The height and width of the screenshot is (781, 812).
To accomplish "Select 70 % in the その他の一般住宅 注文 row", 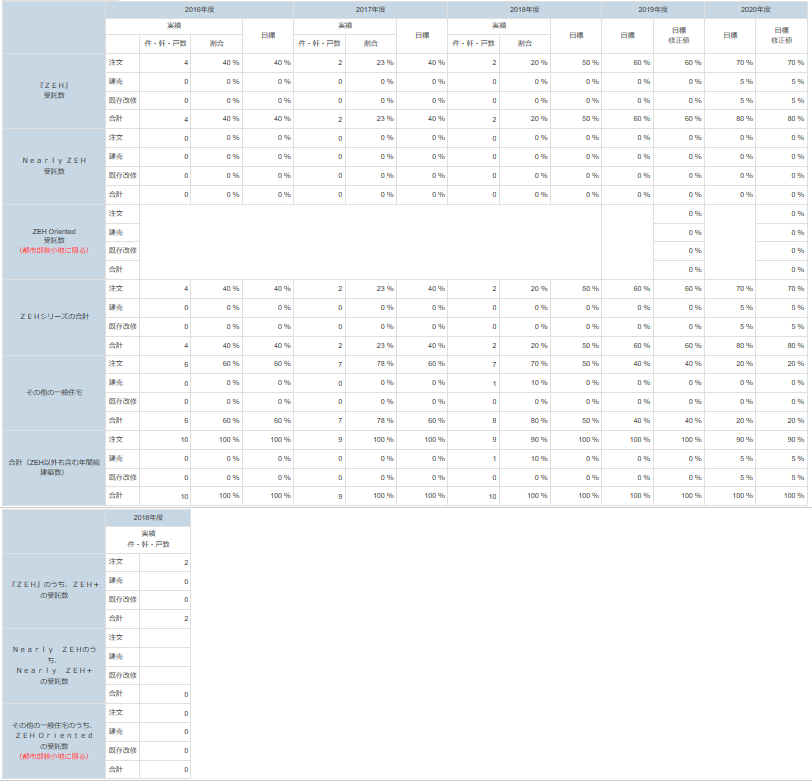I will click(x=525, y=364).
